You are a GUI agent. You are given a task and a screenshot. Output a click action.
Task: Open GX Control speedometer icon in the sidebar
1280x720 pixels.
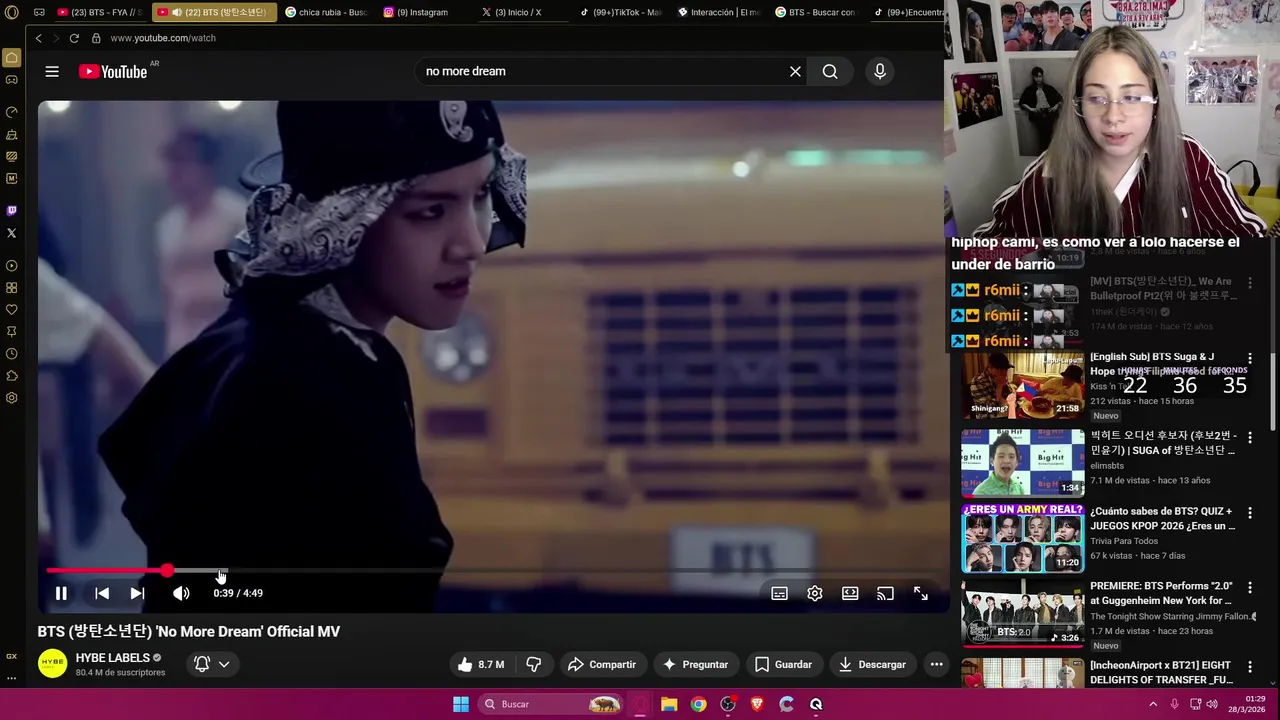tap(12, 112)
